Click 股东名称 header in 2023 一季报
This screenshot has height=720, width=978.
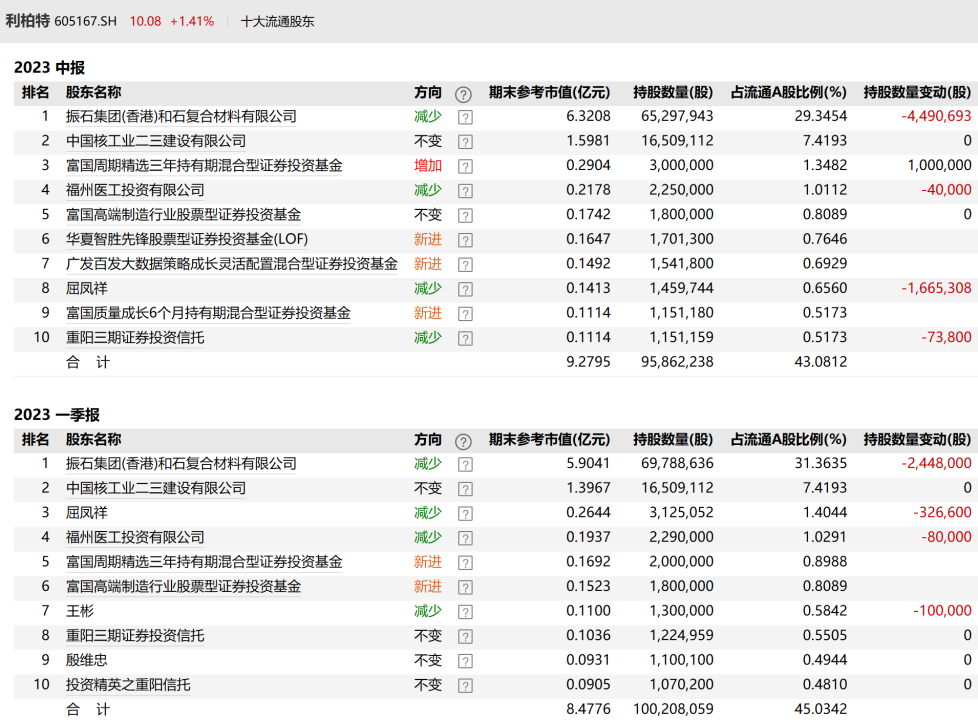pos(94,440)
